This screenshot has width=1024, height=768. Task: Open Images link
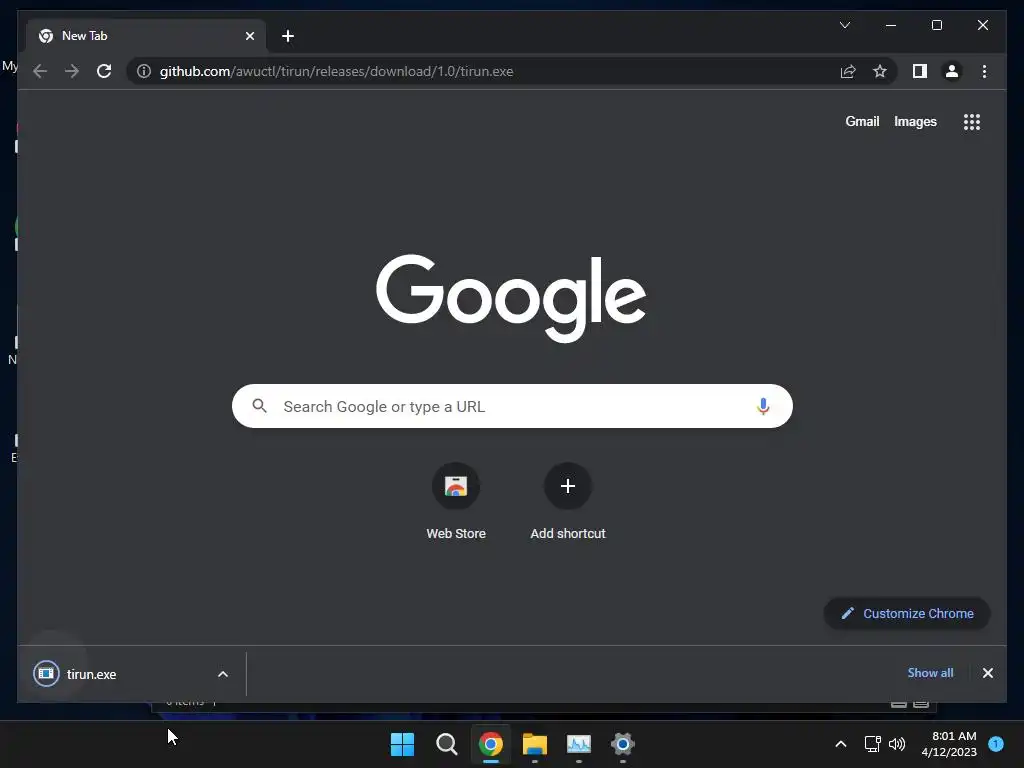pyautogui.click(x=915, y=121)
